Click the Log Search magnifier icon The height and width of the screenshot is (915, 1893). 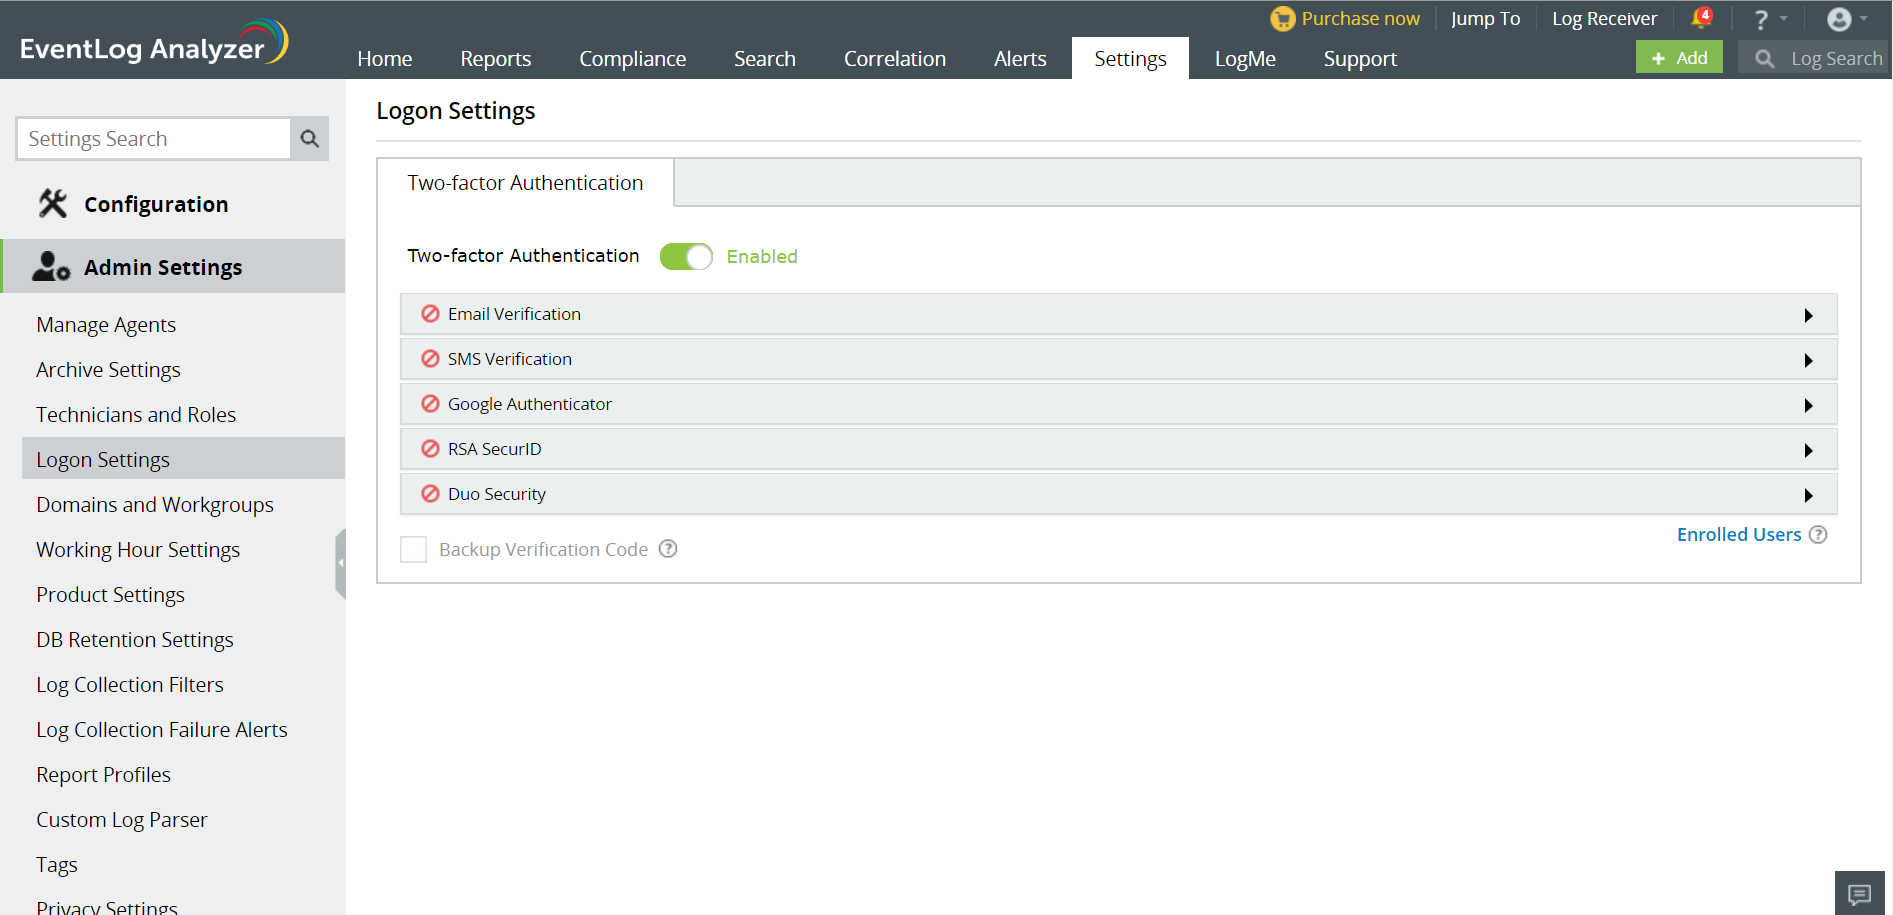tap(1765, 59)
